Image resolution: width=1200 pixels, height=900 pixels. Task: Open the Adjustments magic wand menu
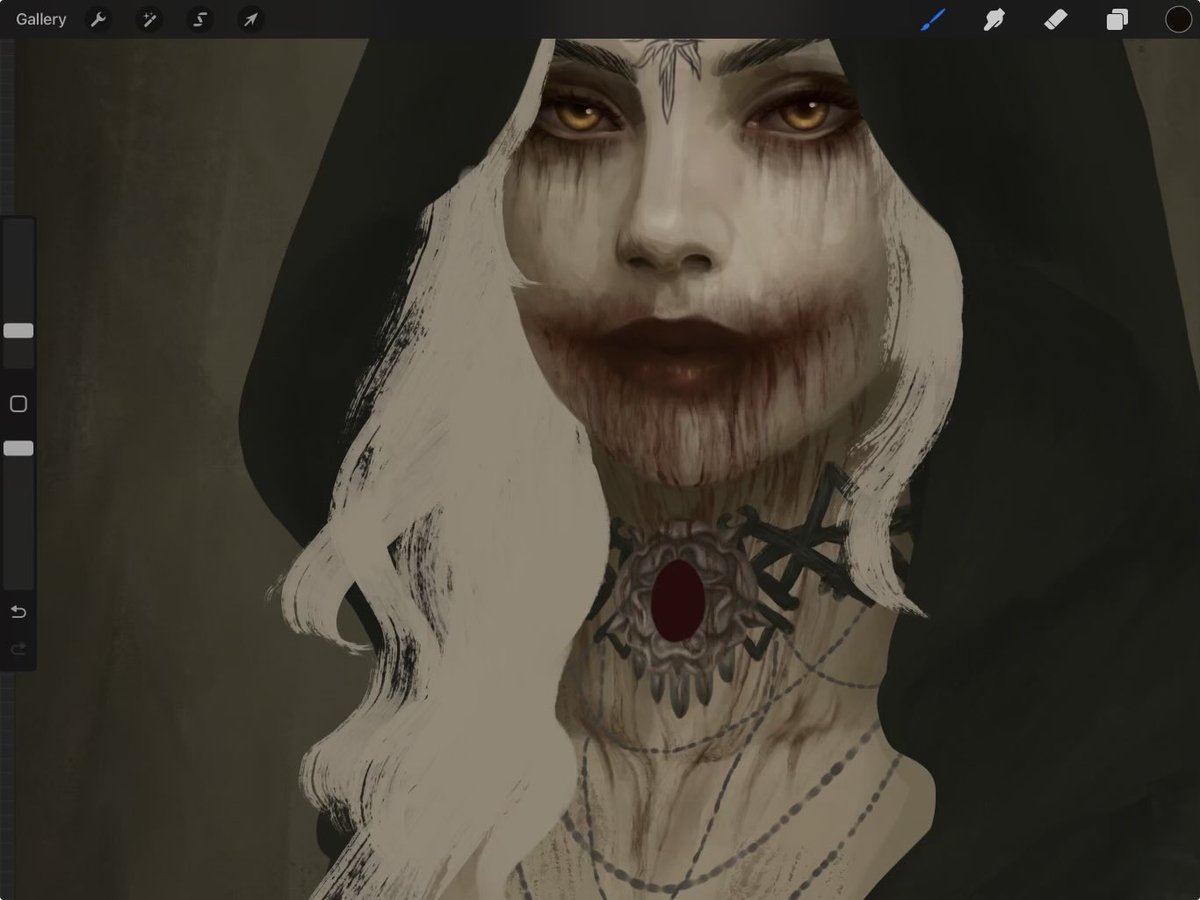click(149, 19)
